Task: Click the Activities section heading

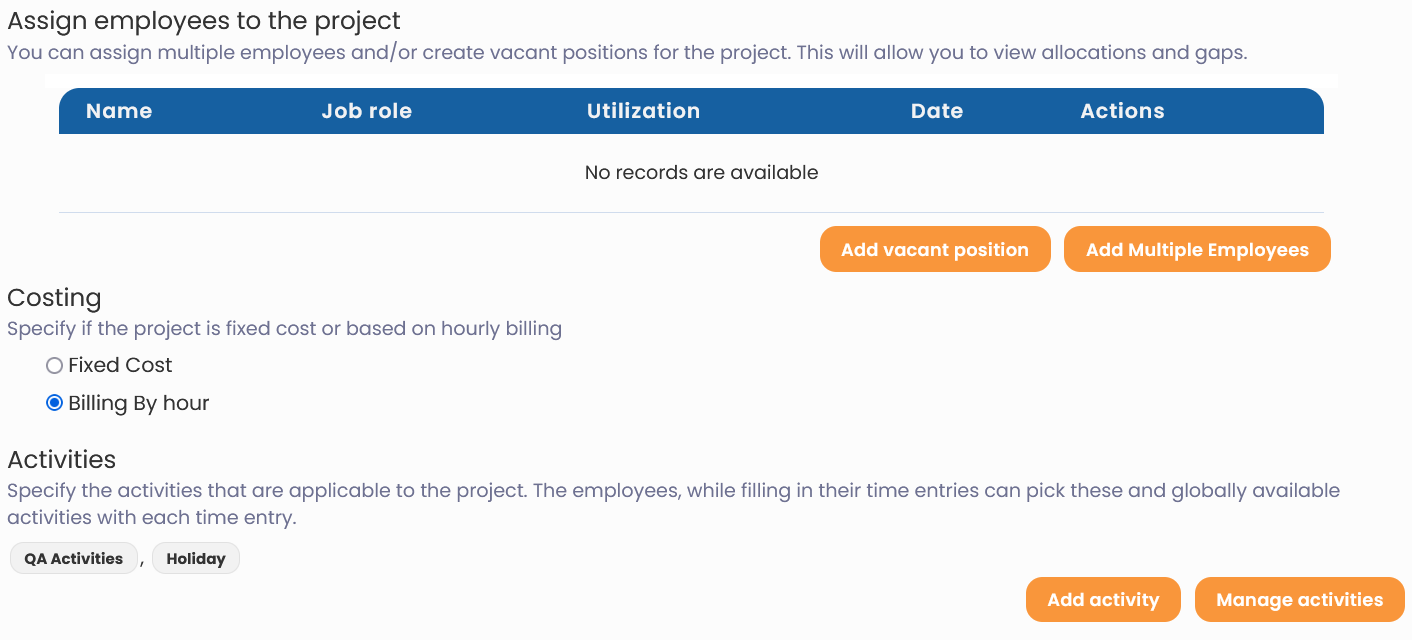Action: click(x=62, y=460)
